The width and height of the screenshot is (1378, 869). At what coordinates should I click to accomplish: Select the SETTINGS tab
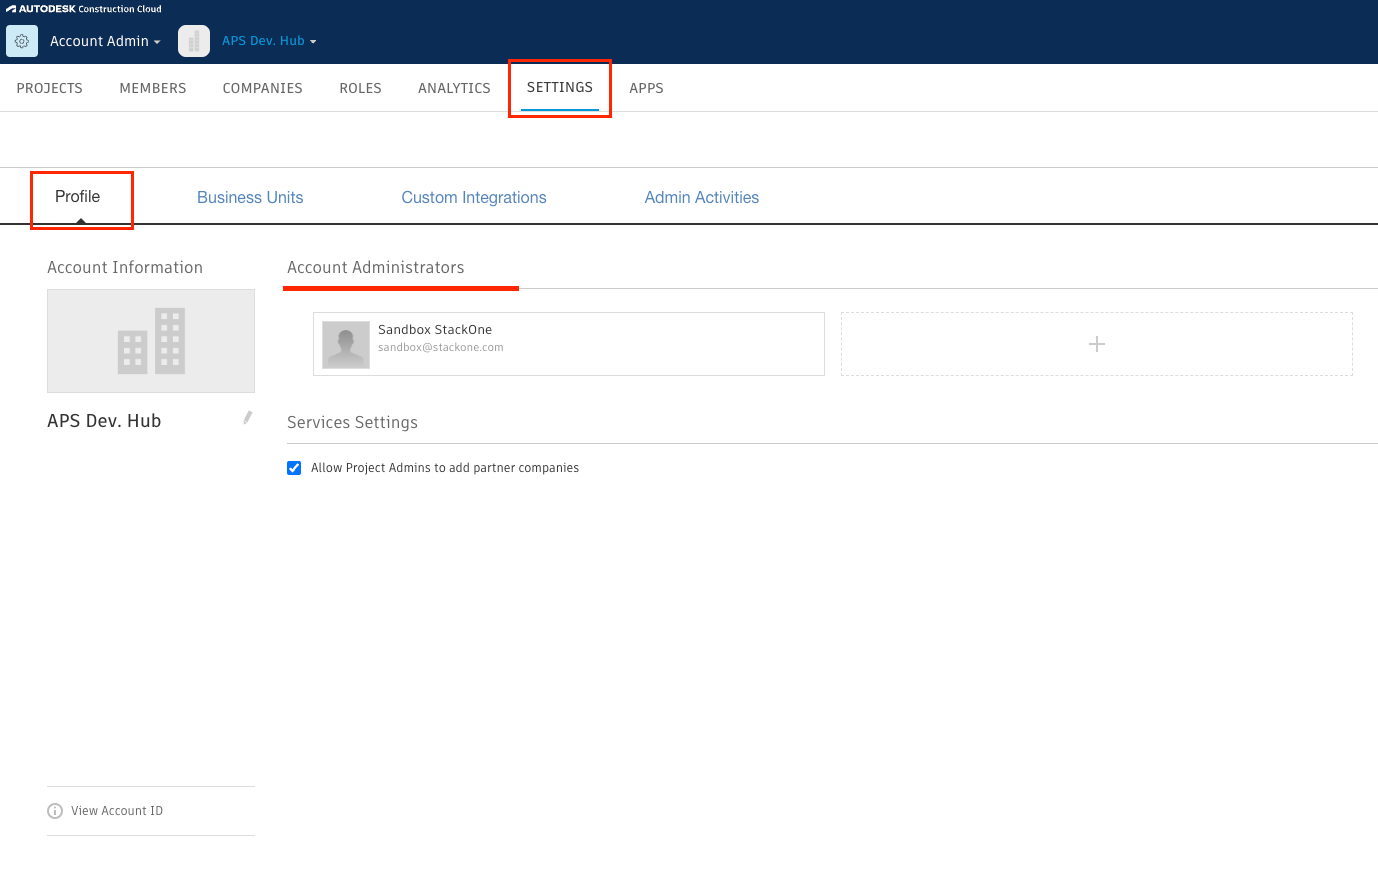560,87
